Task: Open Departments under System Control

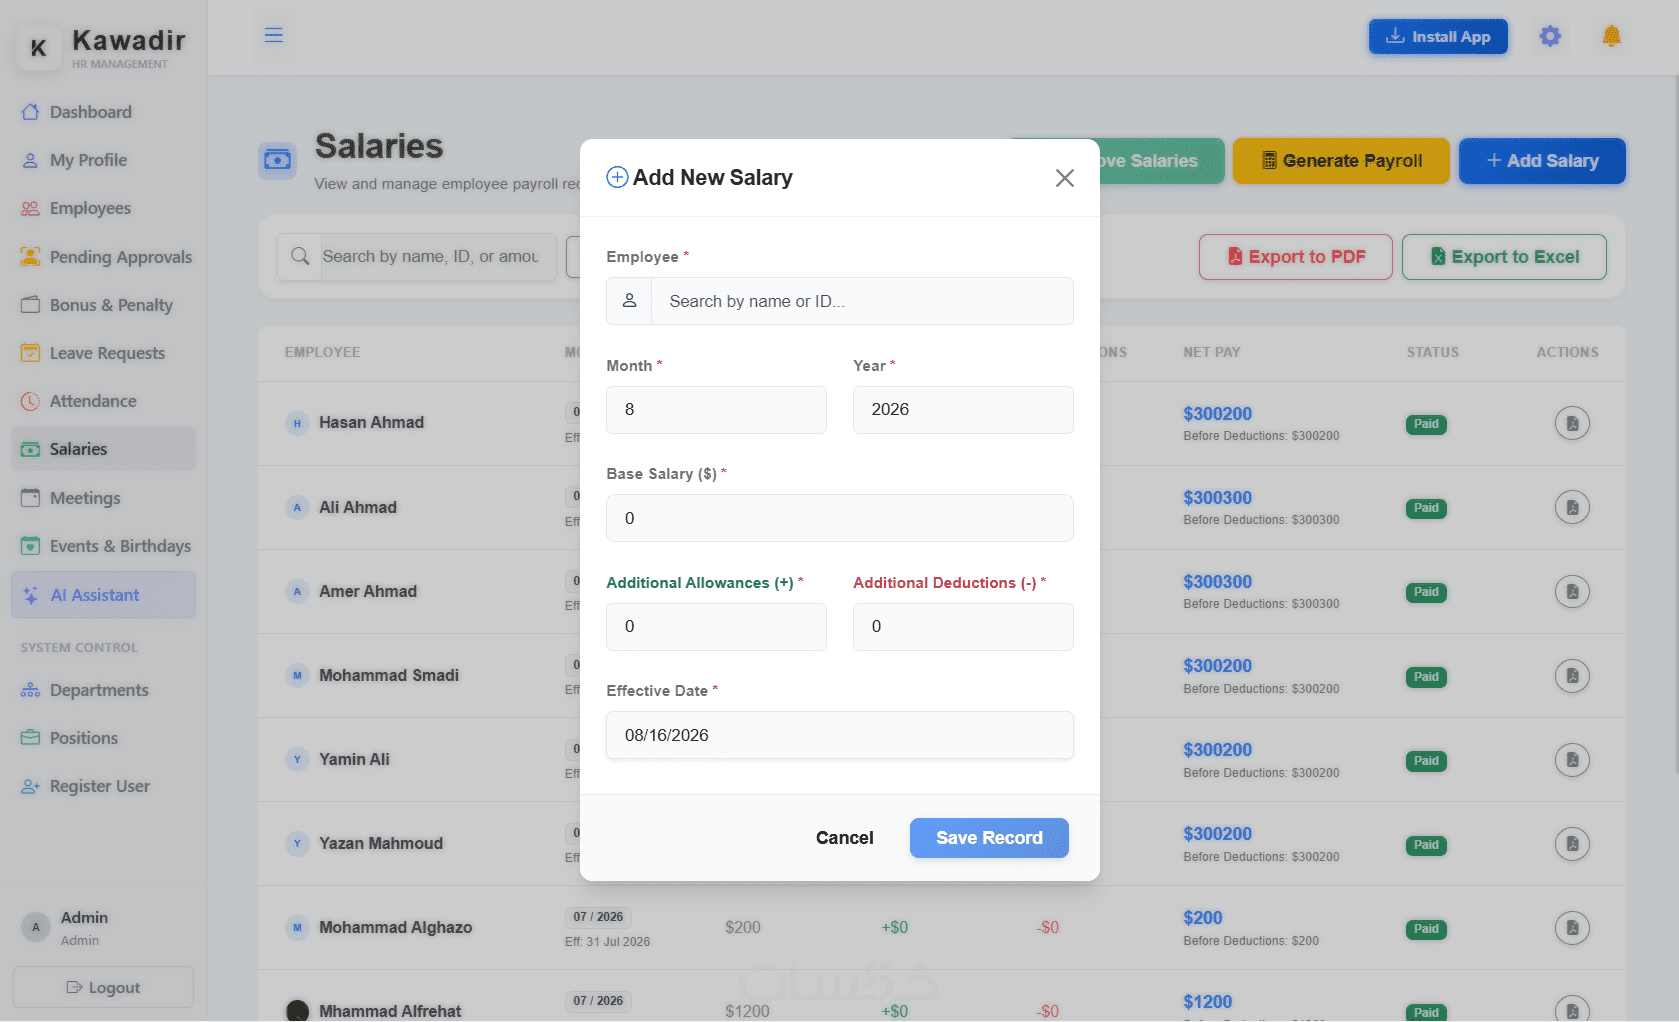Action: [103, 690]
